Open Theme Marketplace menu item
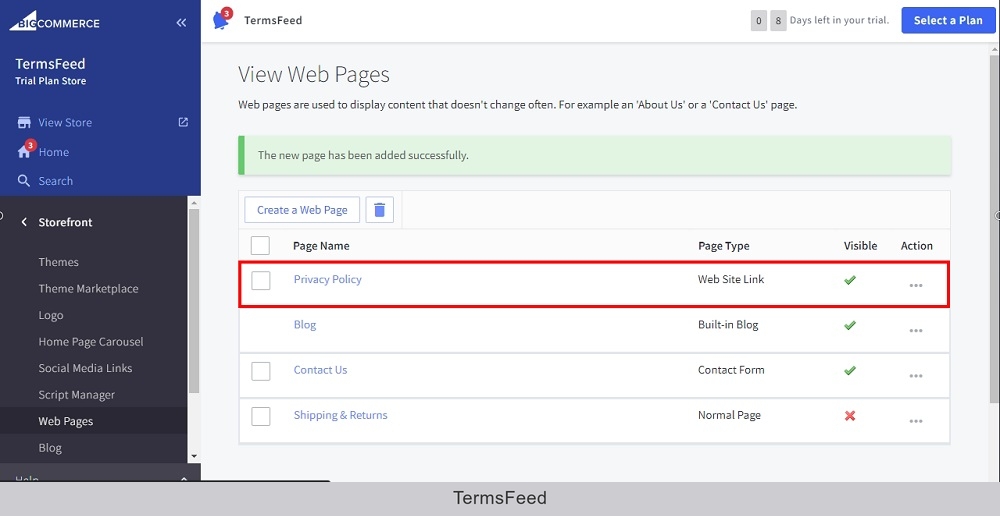Screen dimensions: 1000x516 (88, 288)
